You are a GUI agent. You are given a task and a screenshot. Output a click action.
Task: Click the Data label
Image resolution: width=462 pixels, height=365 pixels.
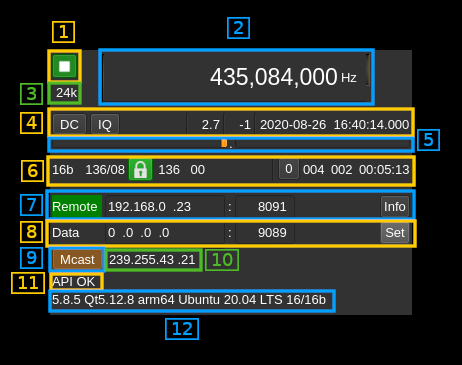65,233
